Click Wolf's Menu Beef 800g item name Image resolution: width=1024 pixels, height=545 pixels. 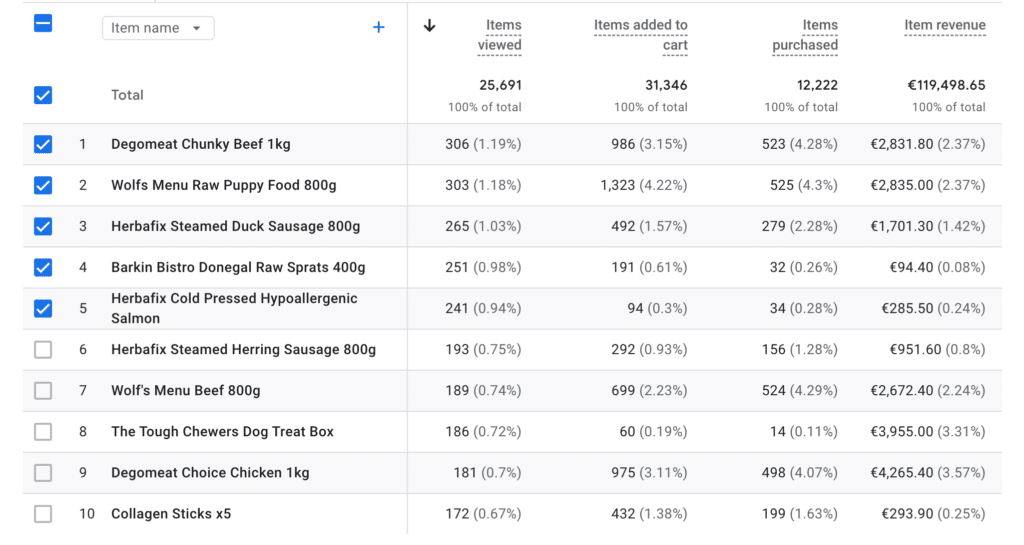[x=185, y=391]
